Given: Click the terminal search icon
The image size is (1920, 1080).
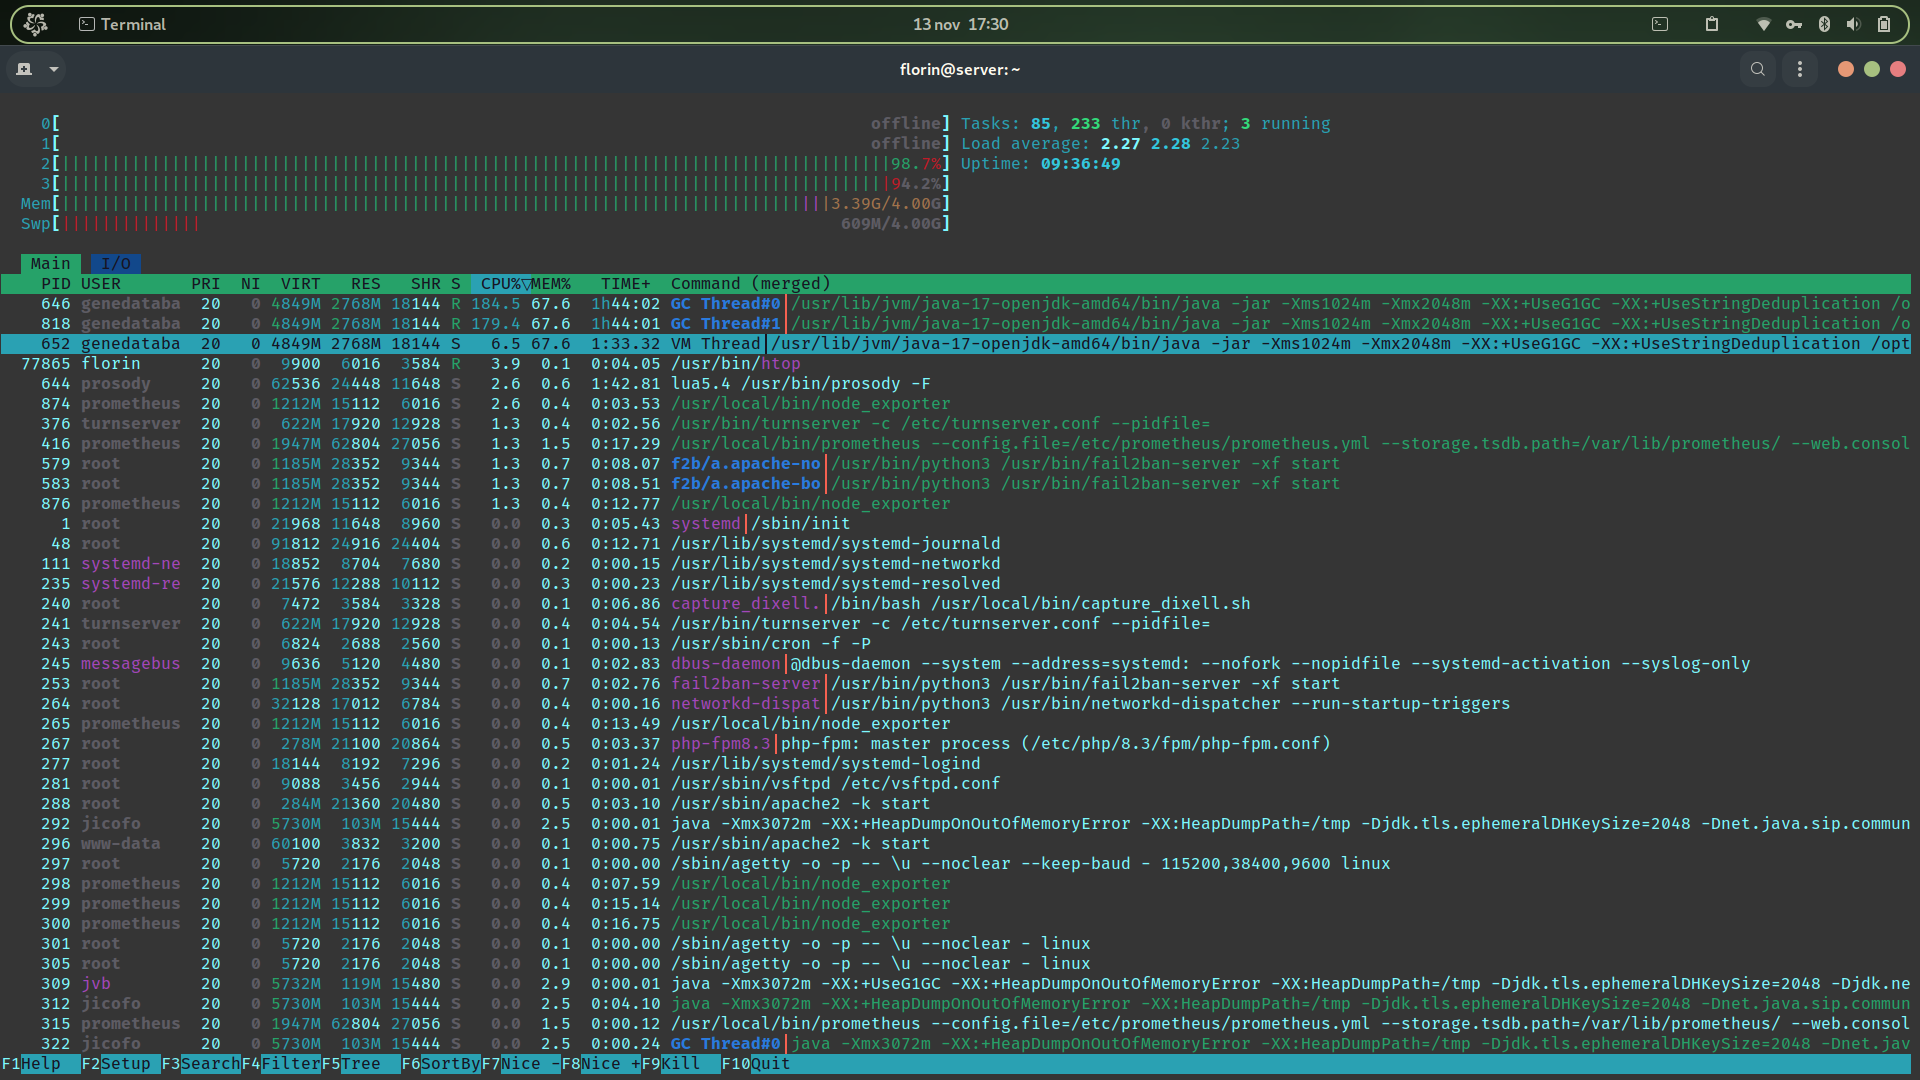Looking at the screenshot, I should 1758,69.
